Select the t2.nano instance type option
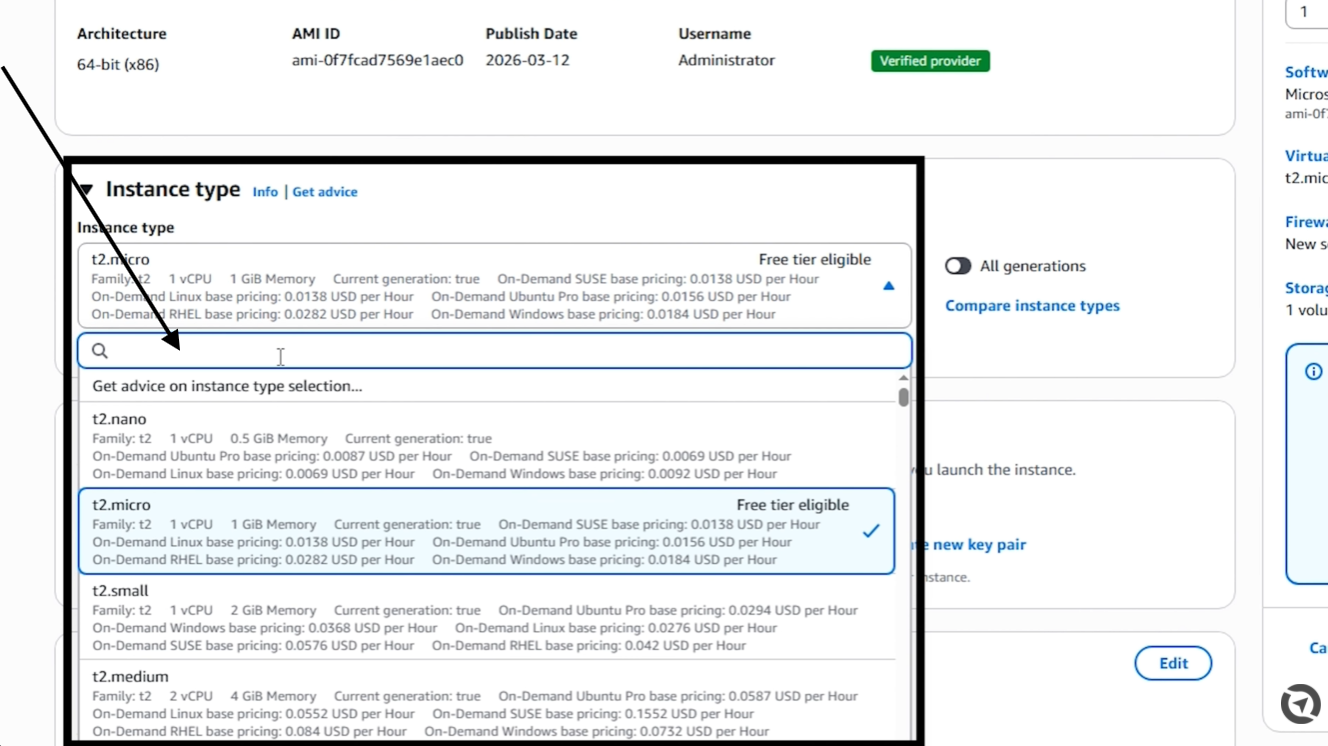1328x746 pixels. click(487, 446)
